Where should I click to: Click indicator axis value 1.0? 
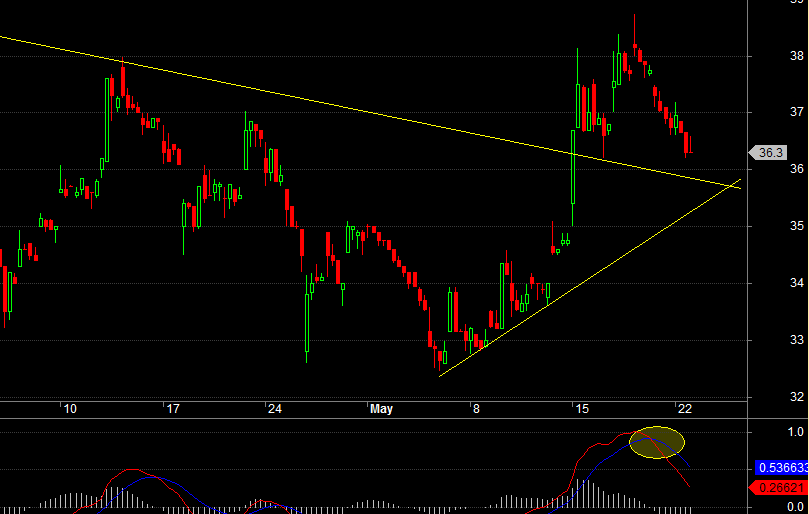click(x=796, y=432)
